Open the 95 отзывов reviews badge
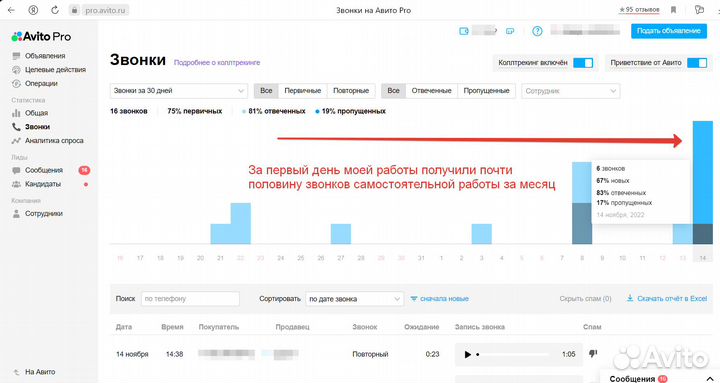The height and width of the screenshot is (383, 720). click(x=639, y=10)
